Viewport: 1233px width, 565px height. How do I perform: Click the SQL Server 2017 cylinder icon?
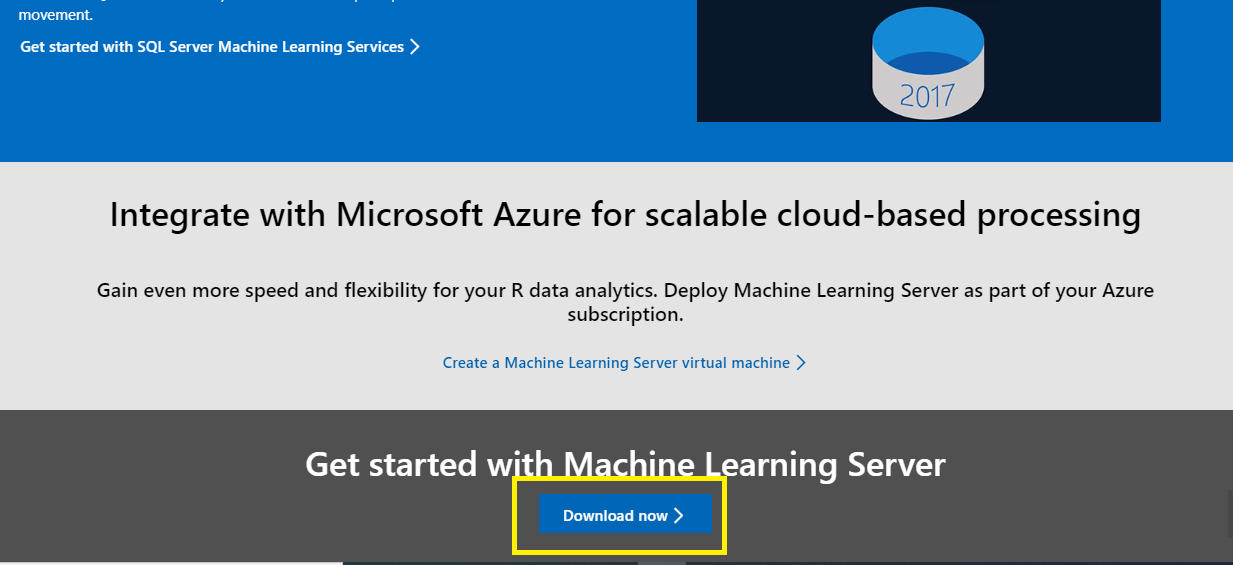[x=928, y=63]
